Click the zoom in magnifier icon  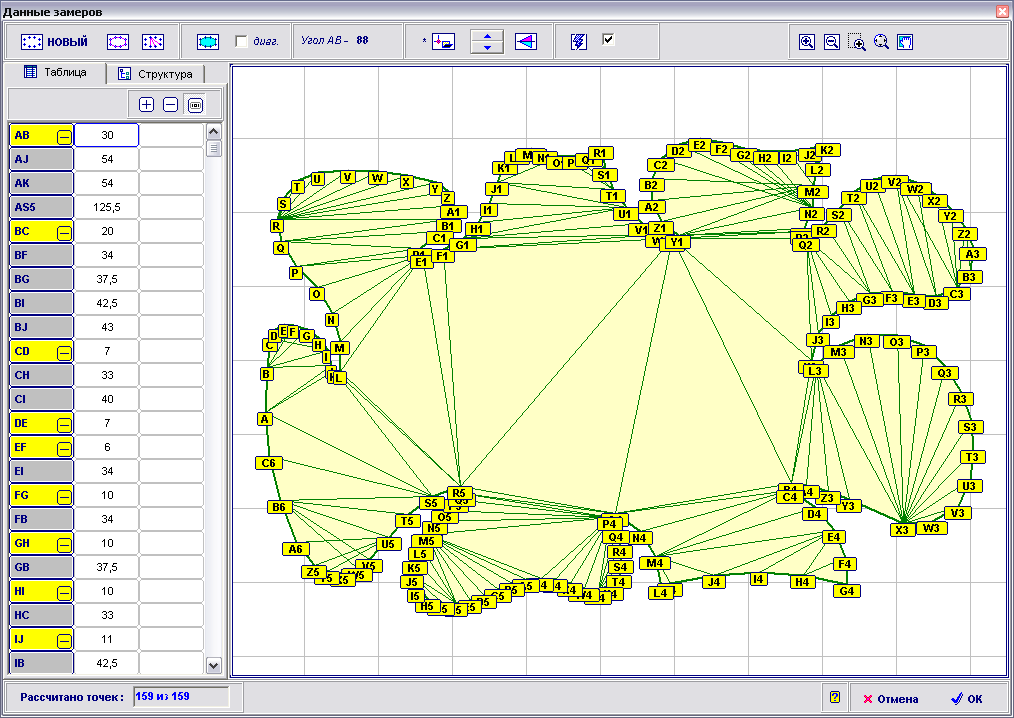click(807, 42)
